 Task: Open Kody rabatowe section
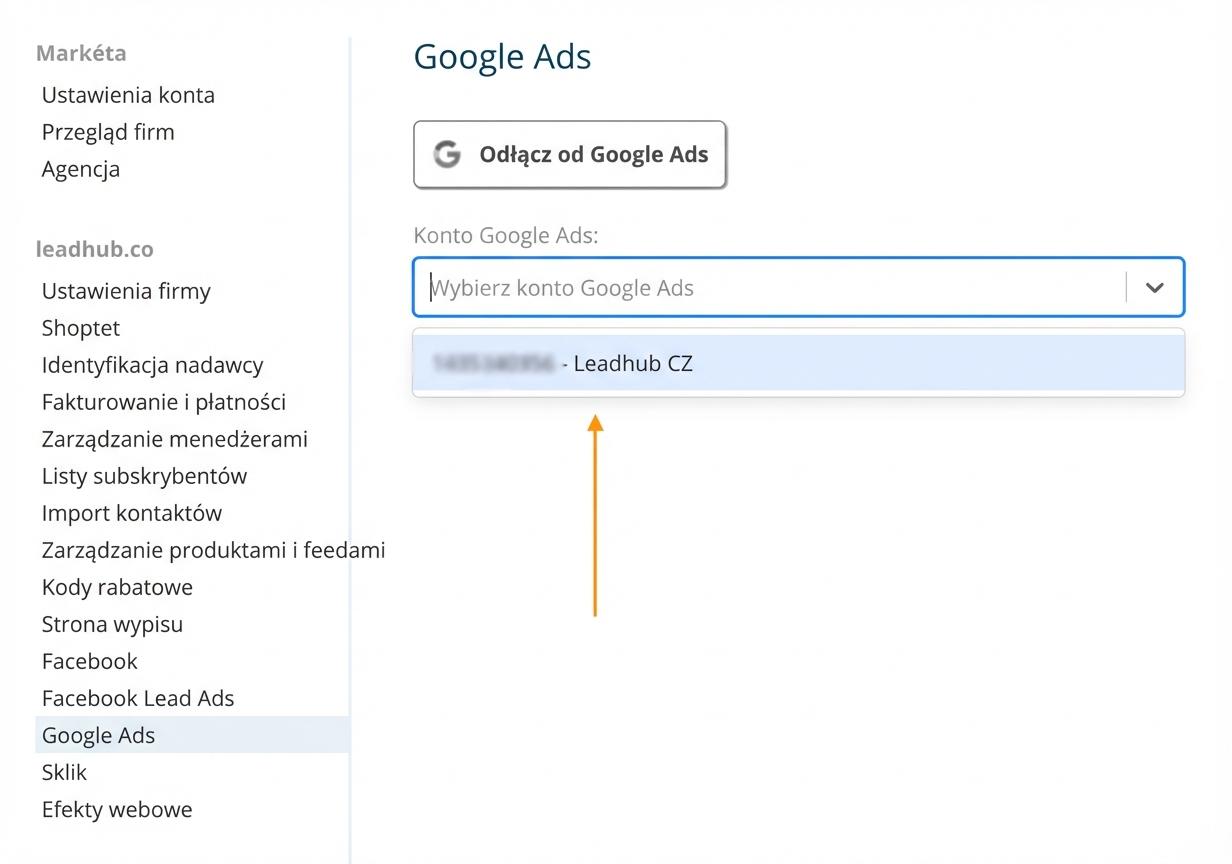[x=117, y=587]
